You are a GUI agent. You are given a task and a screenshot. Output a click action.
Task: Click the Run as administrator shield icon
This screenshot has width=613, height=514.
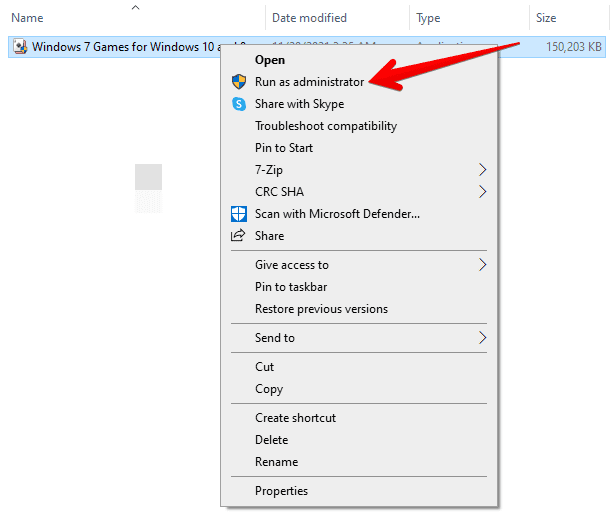click(x=239, y=82)
